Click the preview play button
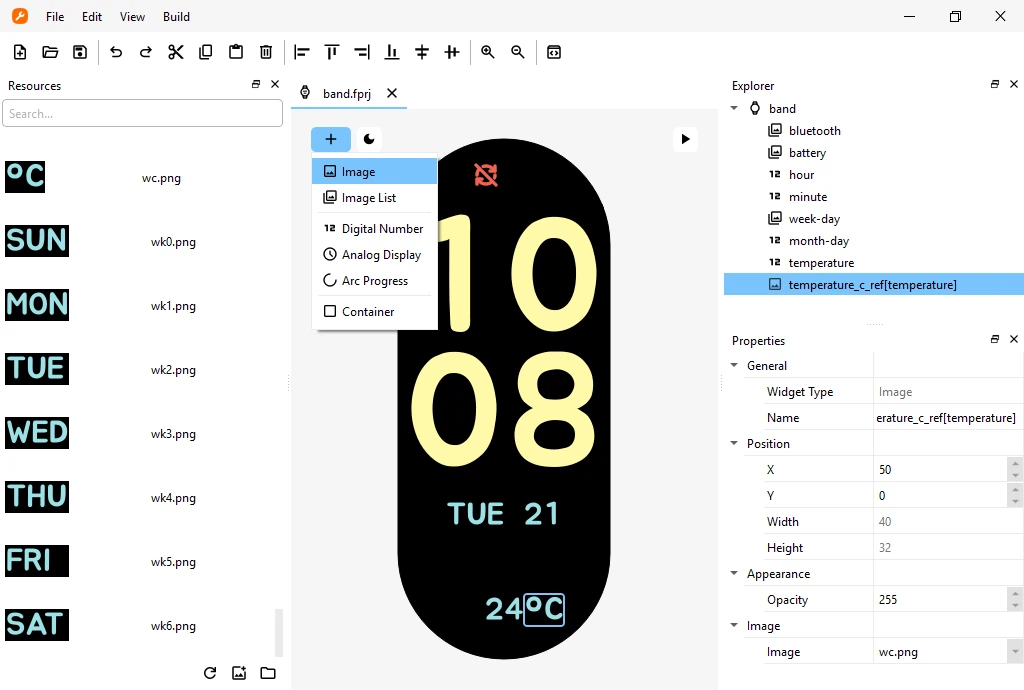 click(x=686, y=139)
